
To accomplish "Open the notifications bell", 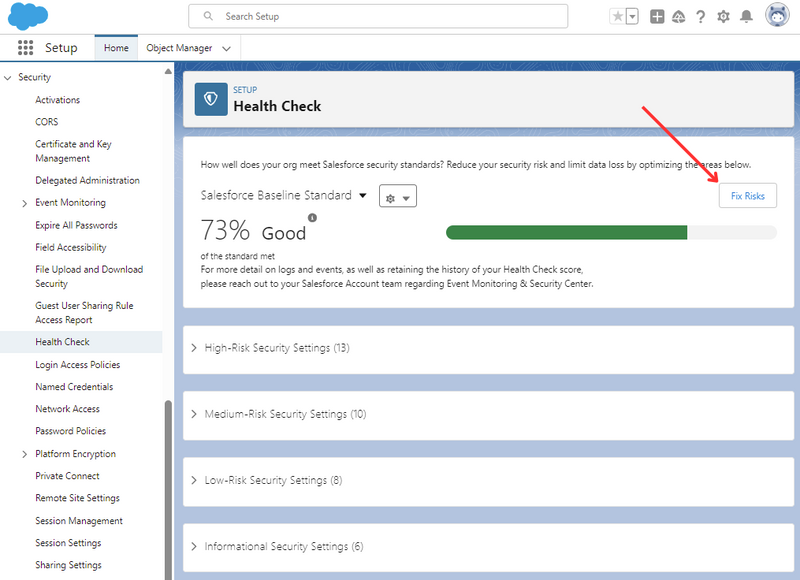I will (x=746, y=16).
